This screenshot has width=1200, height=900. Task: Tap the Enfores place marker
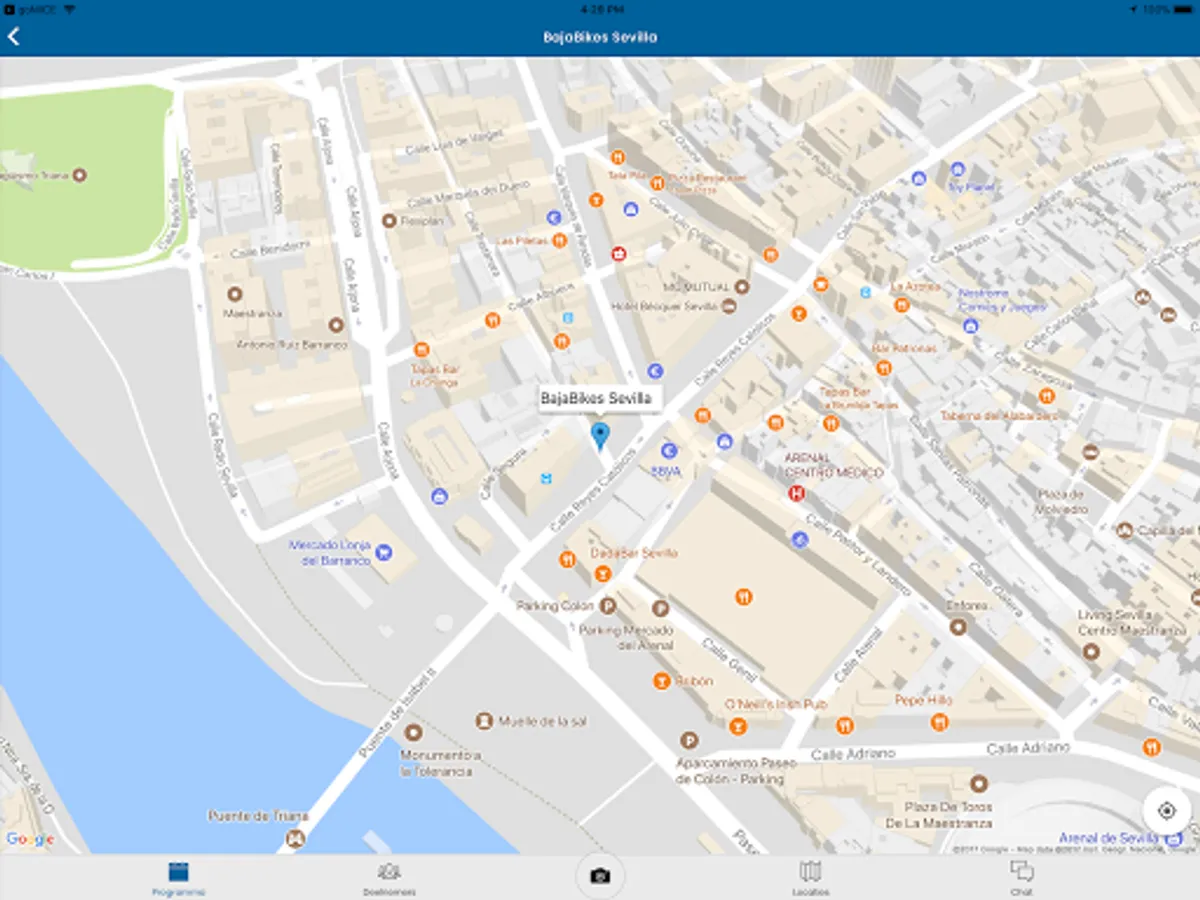[958, 627]
